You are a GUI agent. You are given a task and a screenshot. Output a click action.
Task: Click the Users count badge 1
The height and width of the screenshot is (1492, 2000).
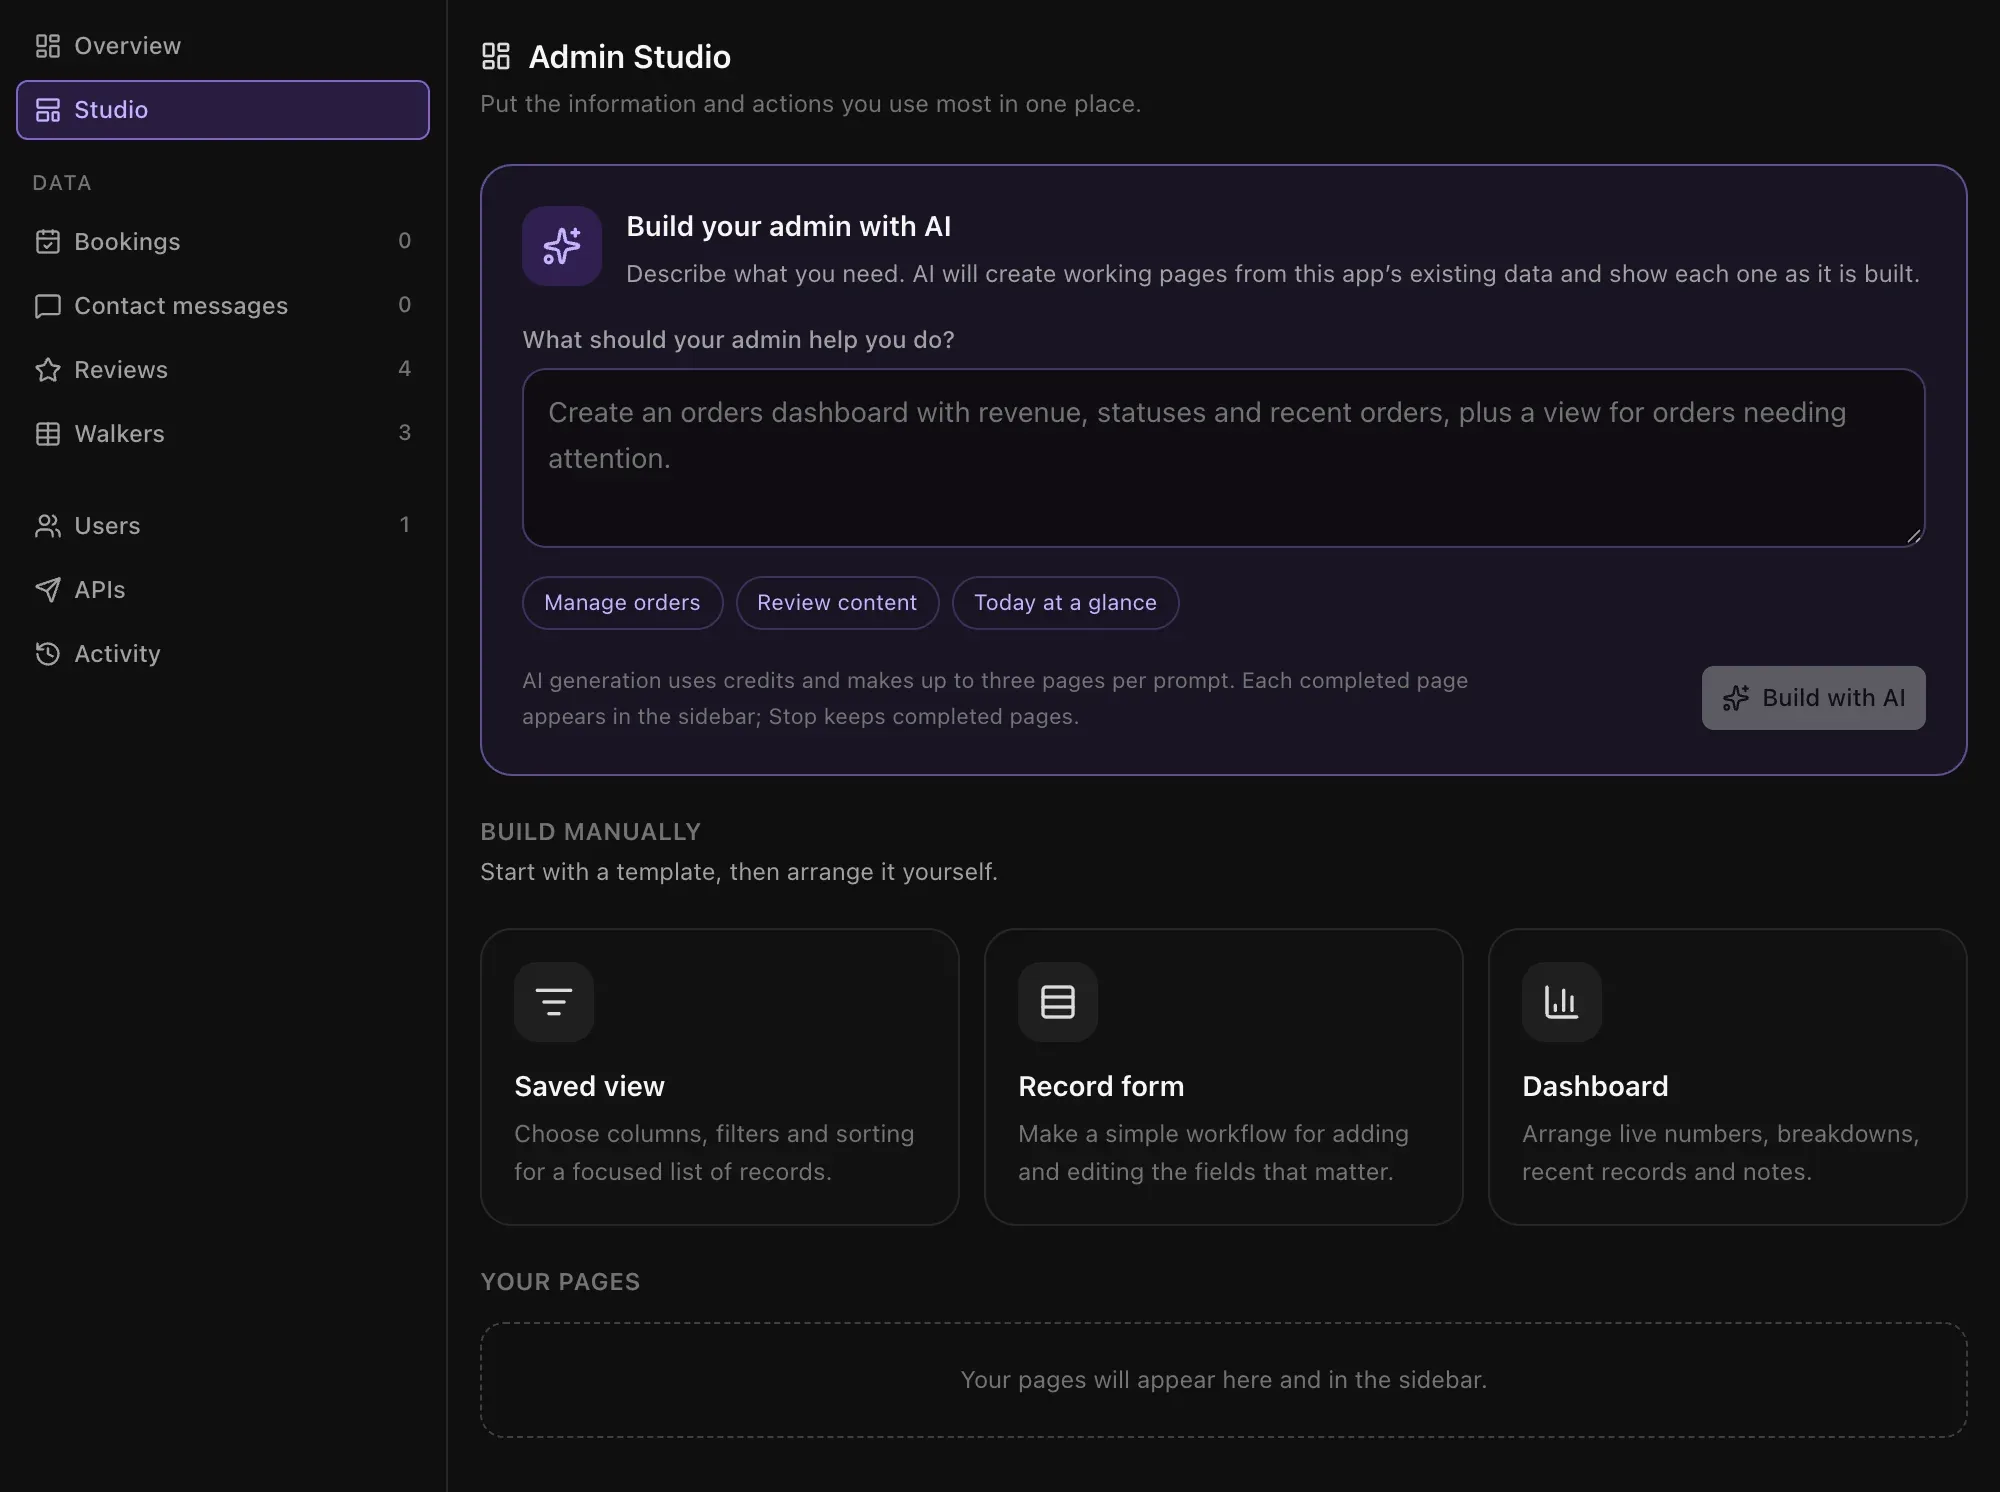pyautogui.click(x=404, y=525)
